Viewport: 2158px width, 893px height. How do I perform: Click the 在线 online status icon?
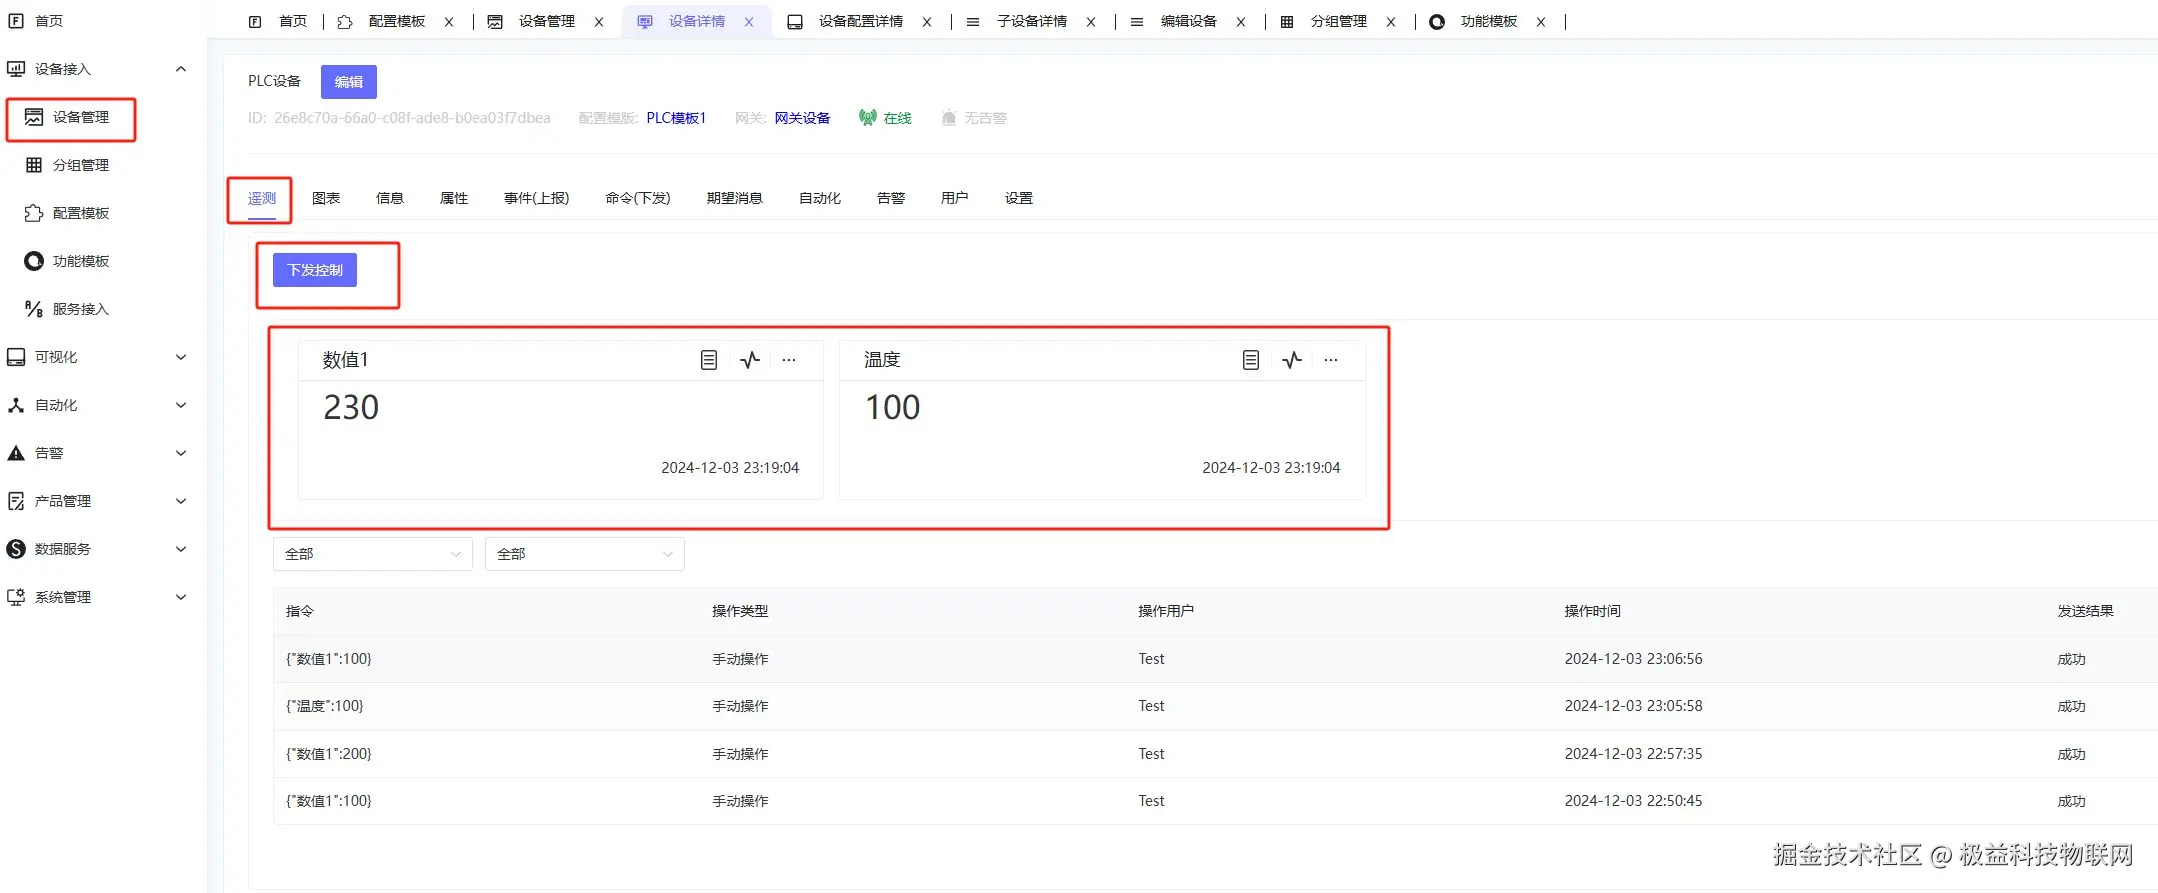tap(868, 118)
